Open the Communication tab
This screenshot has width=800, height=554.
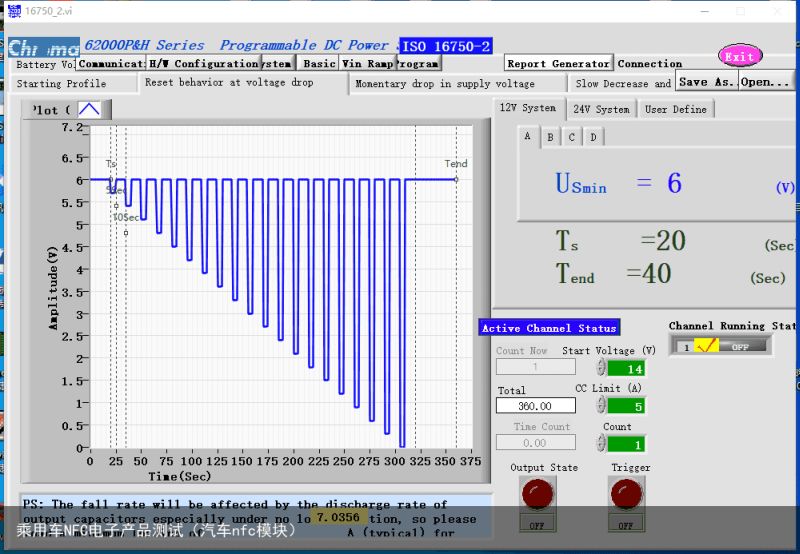coord(111,63)
